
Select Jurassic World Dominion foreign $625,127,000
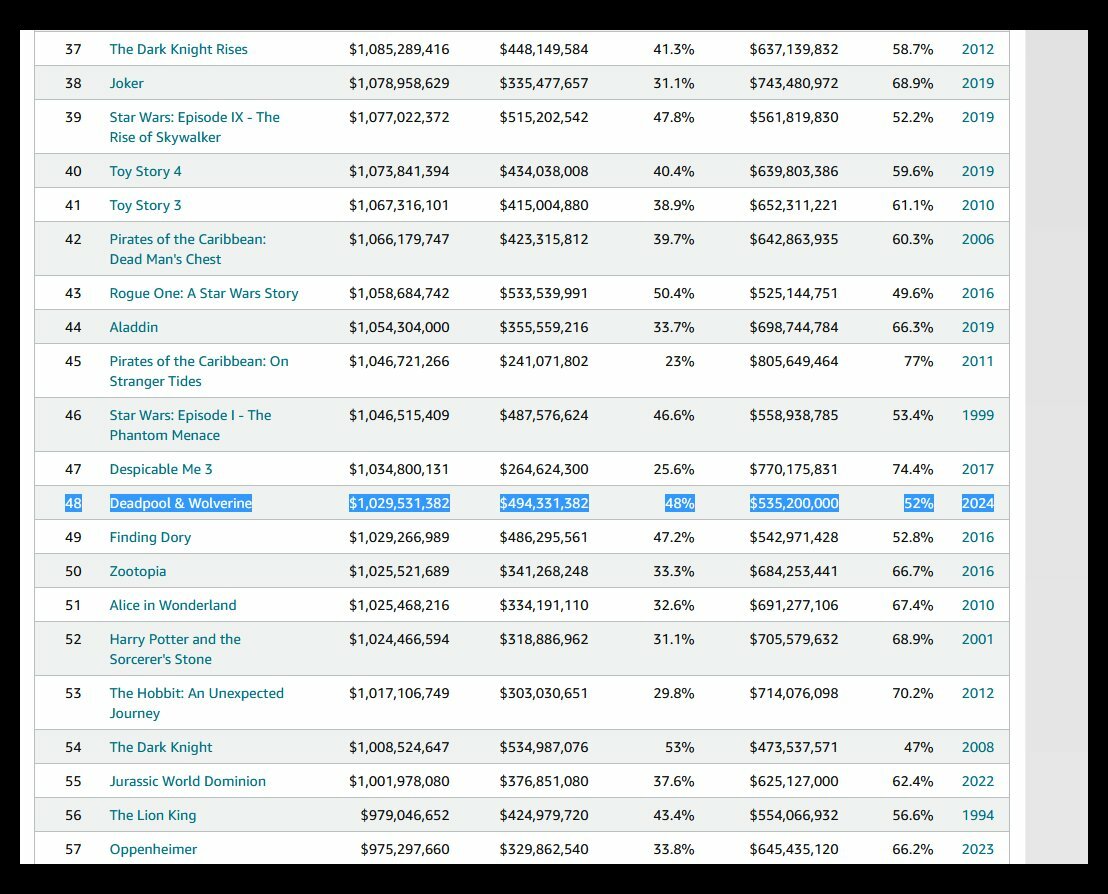click(794, 781)
